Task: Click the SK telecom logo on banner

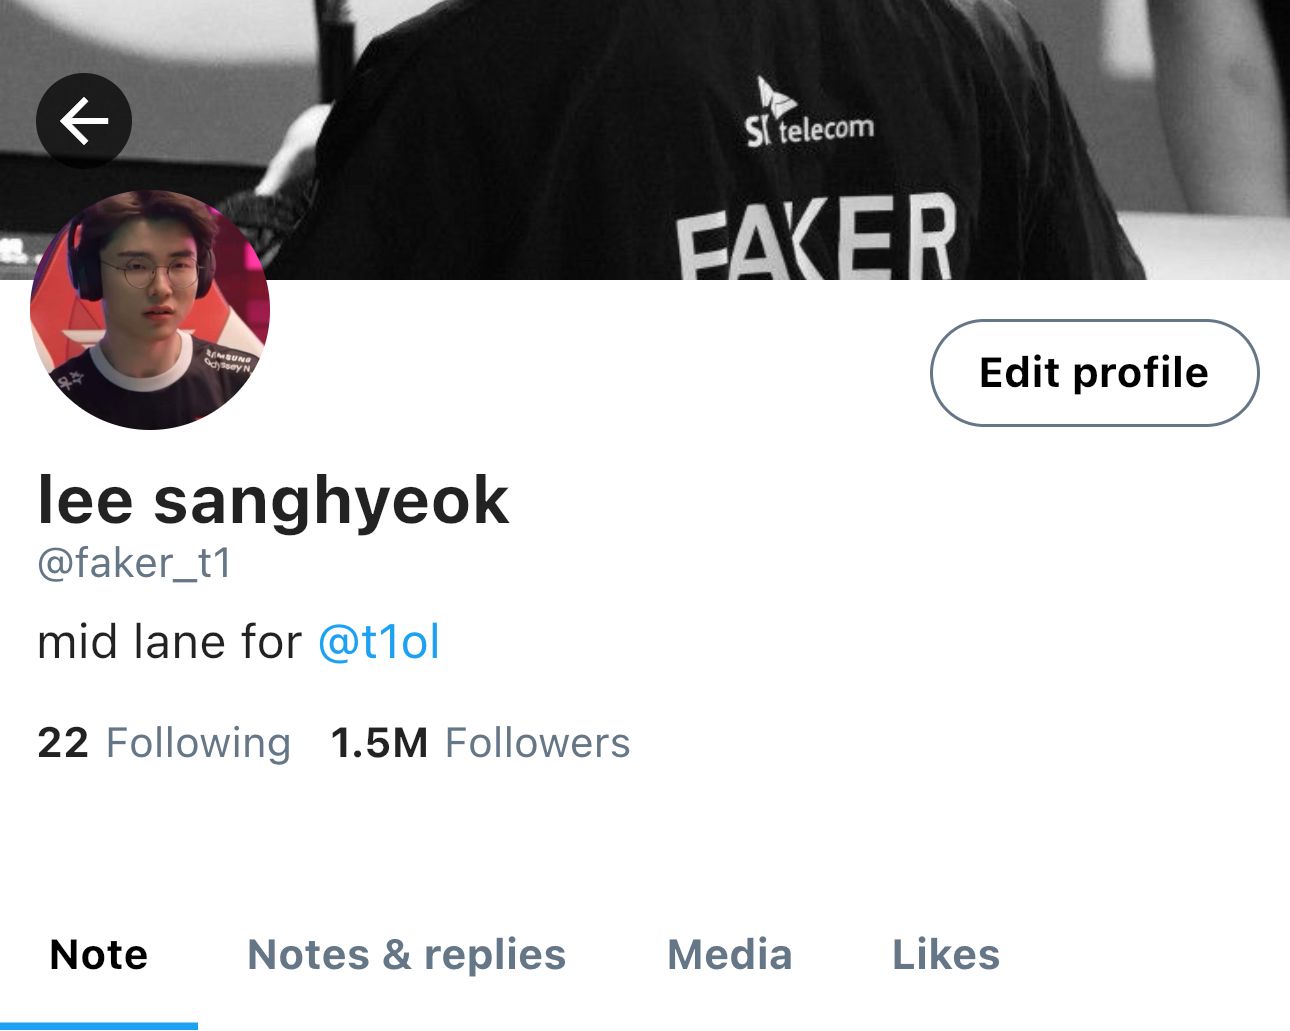Action: [x=810, y=113]
